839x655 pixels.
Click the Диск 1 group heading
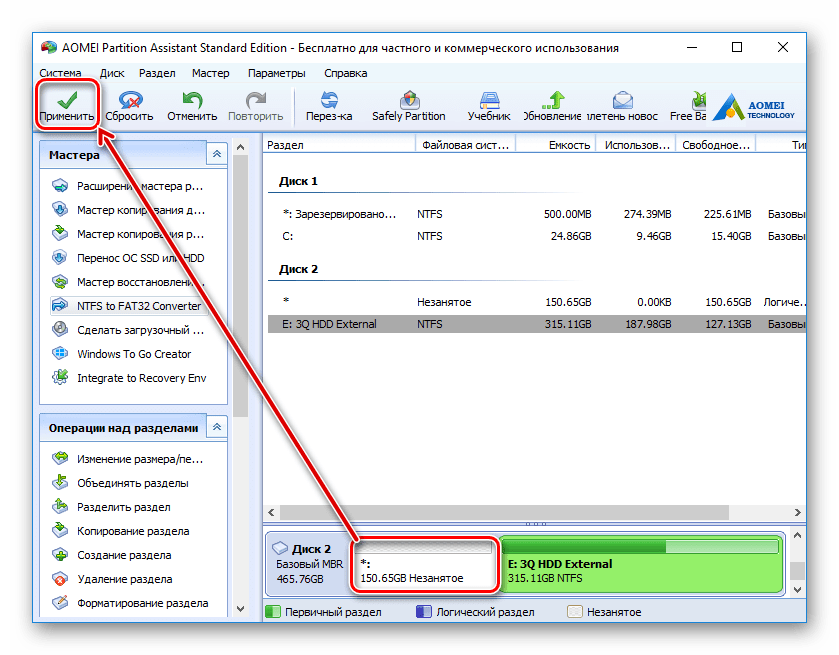(298, 181)
